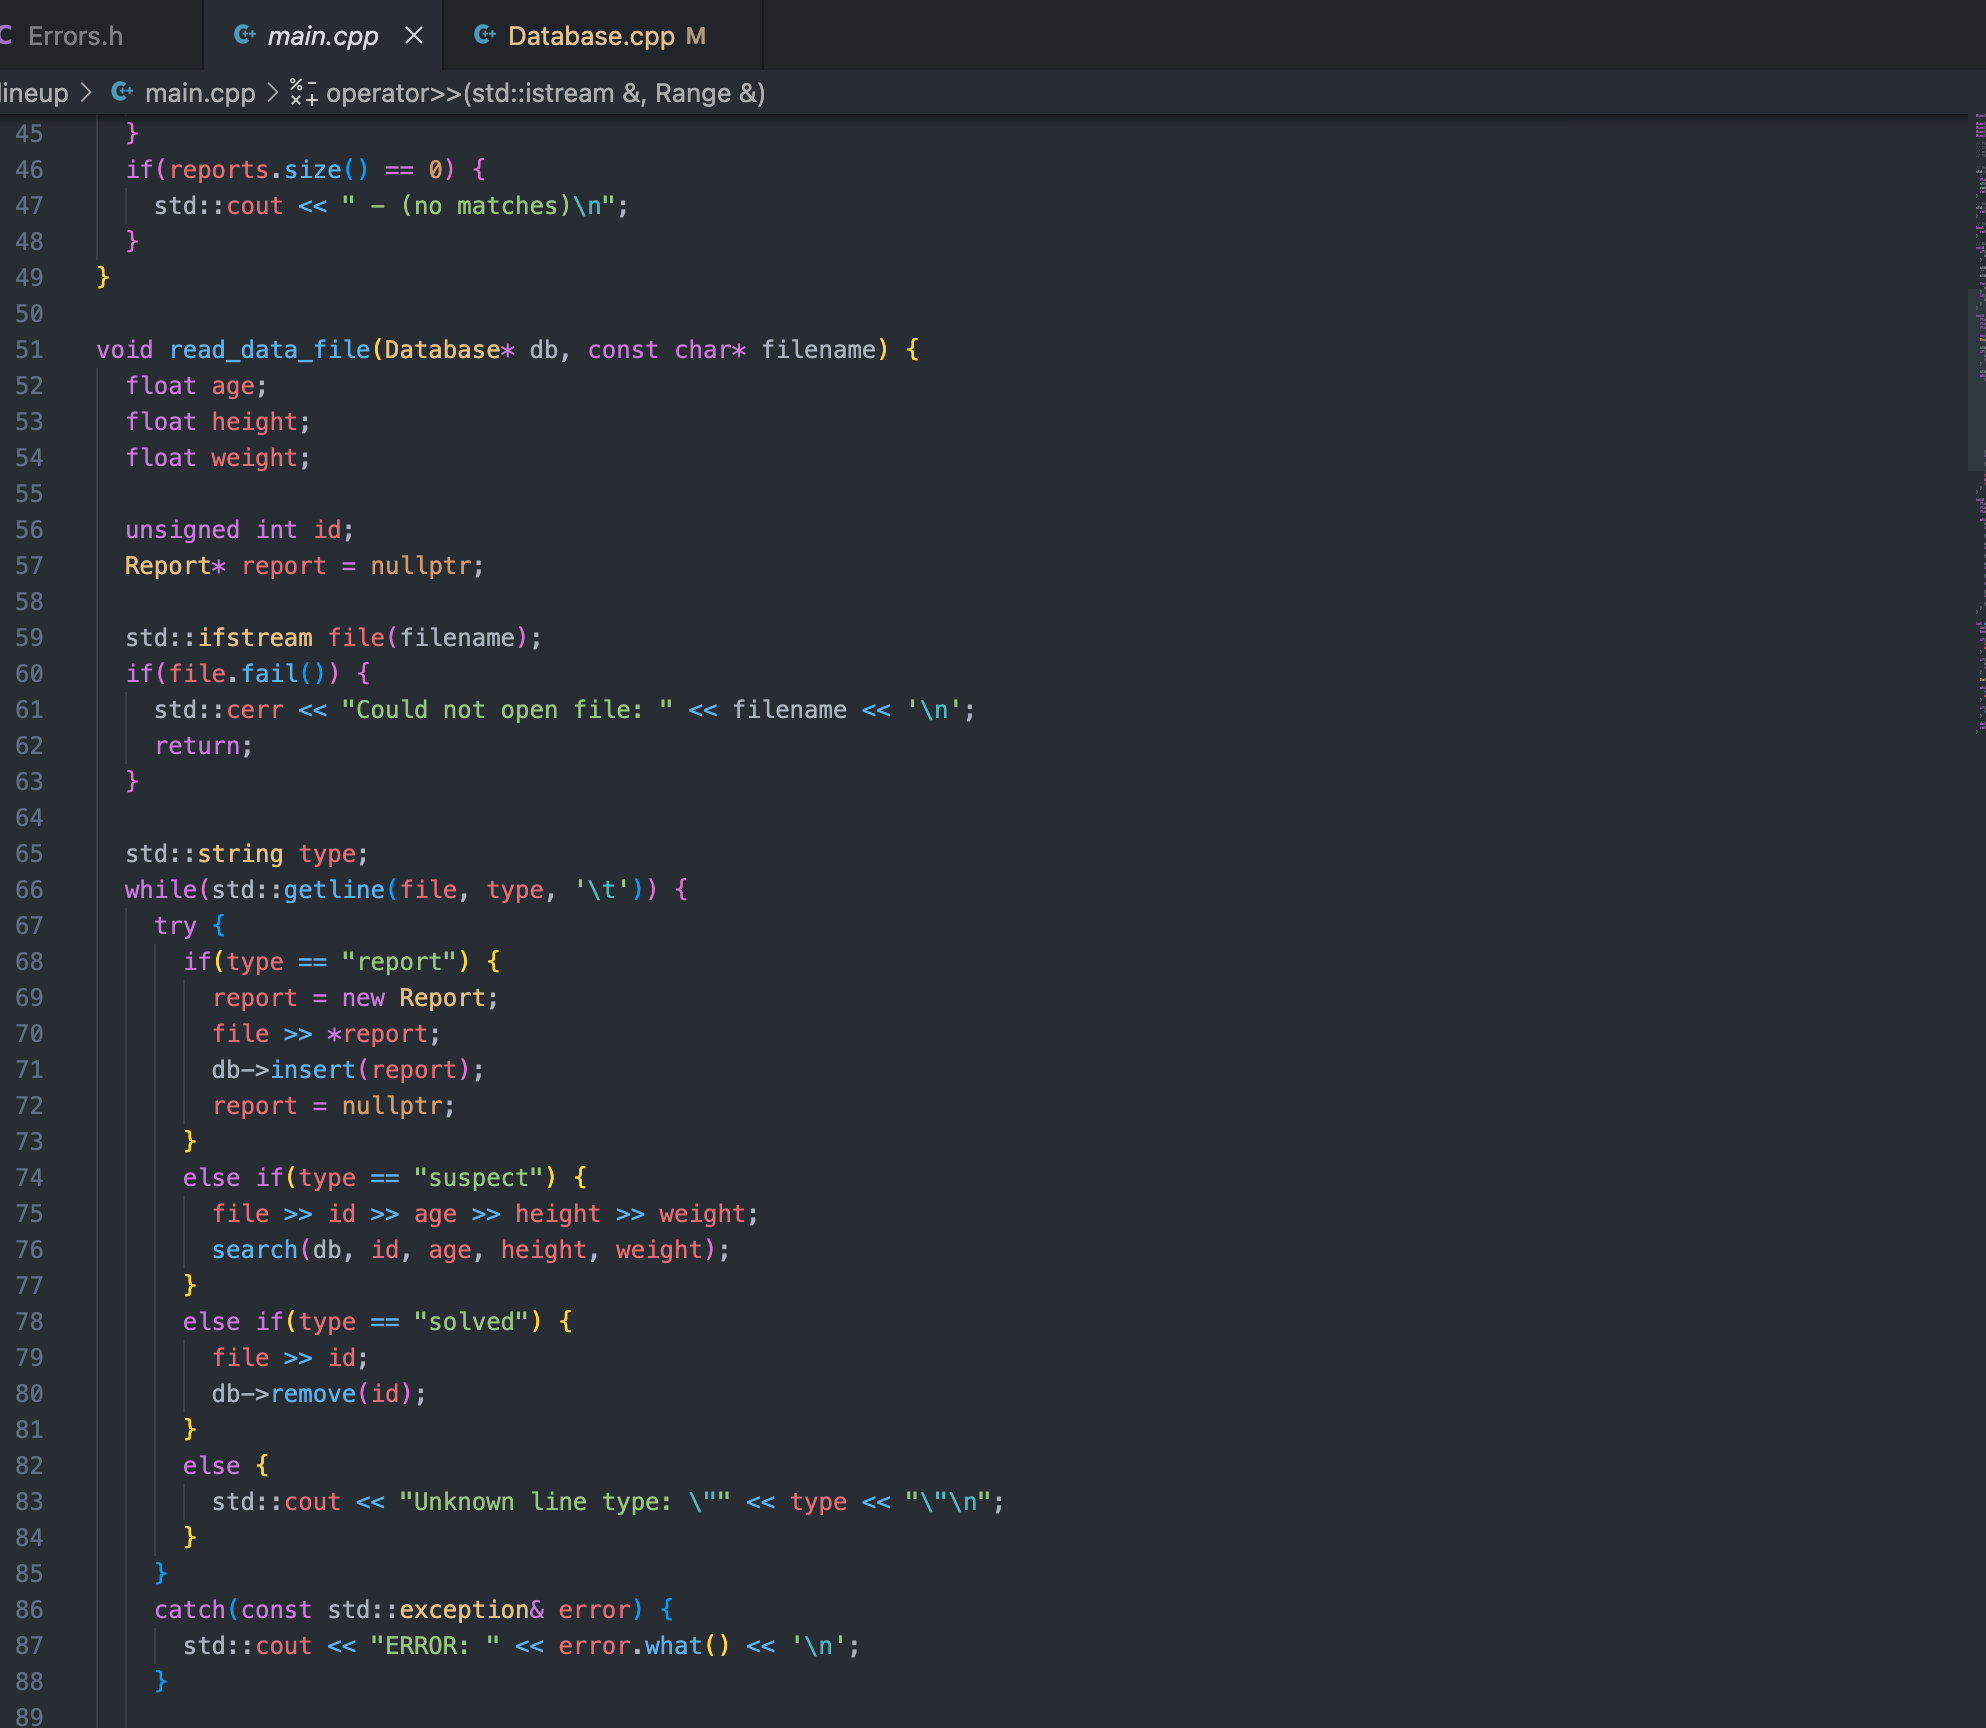Viewport: 1986px width, 1728px height.
Task: Click the C++ icon in the breadcrumb bar
Action: (x=122, y=93)
